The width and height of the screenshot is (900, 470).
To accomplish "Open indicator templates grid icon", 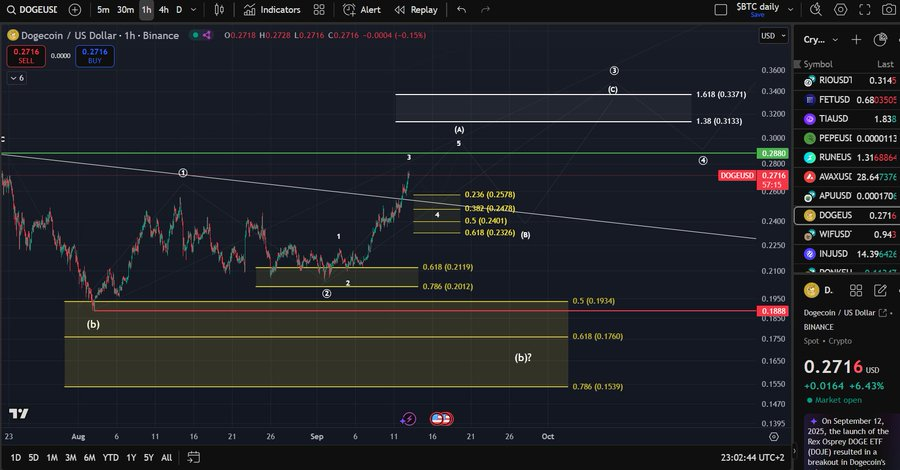I will click(x=319, y=10).
